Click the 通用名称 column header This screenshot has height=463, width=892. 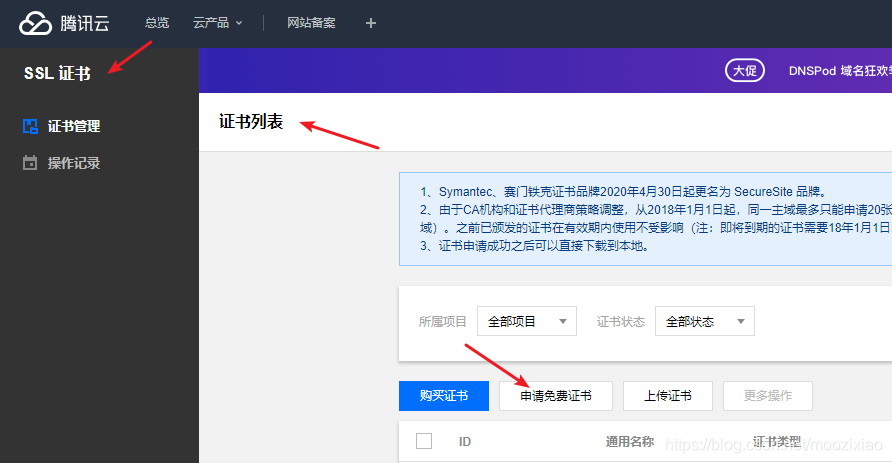(x=630, y=442)
